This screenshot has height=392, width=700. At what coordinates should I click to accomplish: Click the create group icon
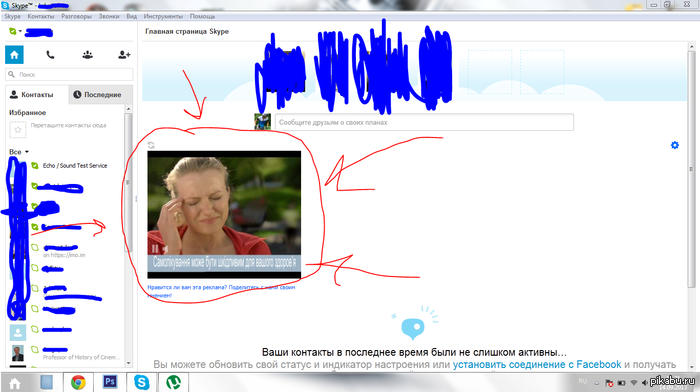point(88,55)
